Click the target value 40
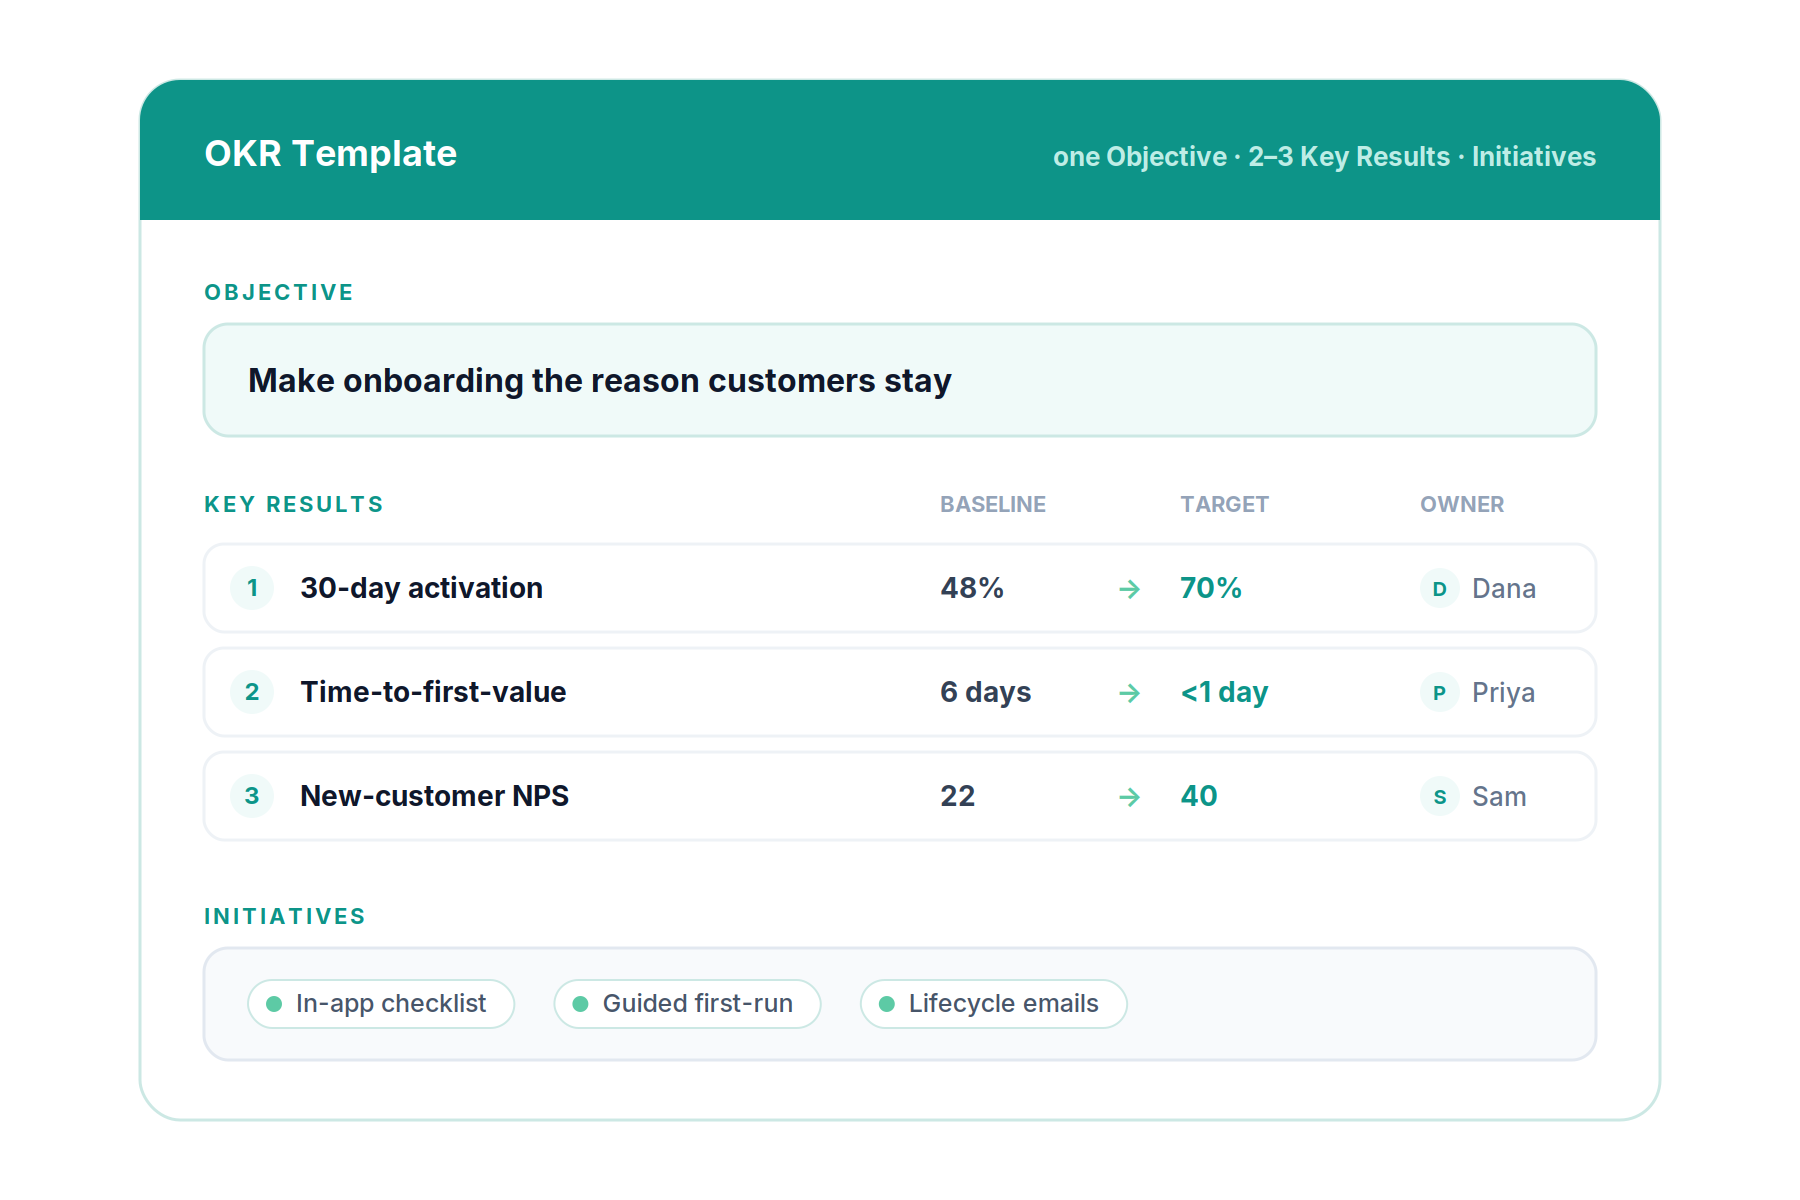The width and height of the screenshot is (1800, 1200). coord(1199,796)
